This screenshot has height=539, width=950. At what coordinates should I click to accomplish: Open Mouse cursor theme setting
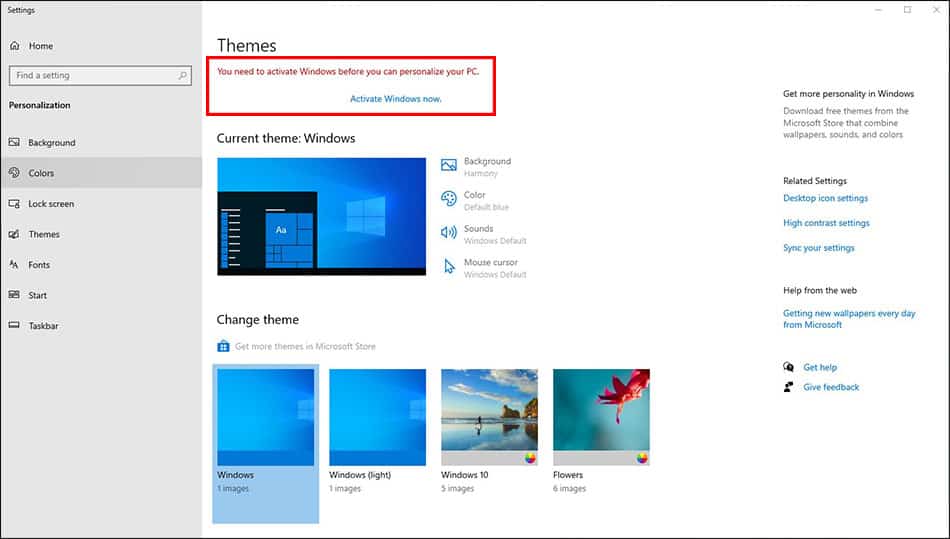tap(490, 263)
